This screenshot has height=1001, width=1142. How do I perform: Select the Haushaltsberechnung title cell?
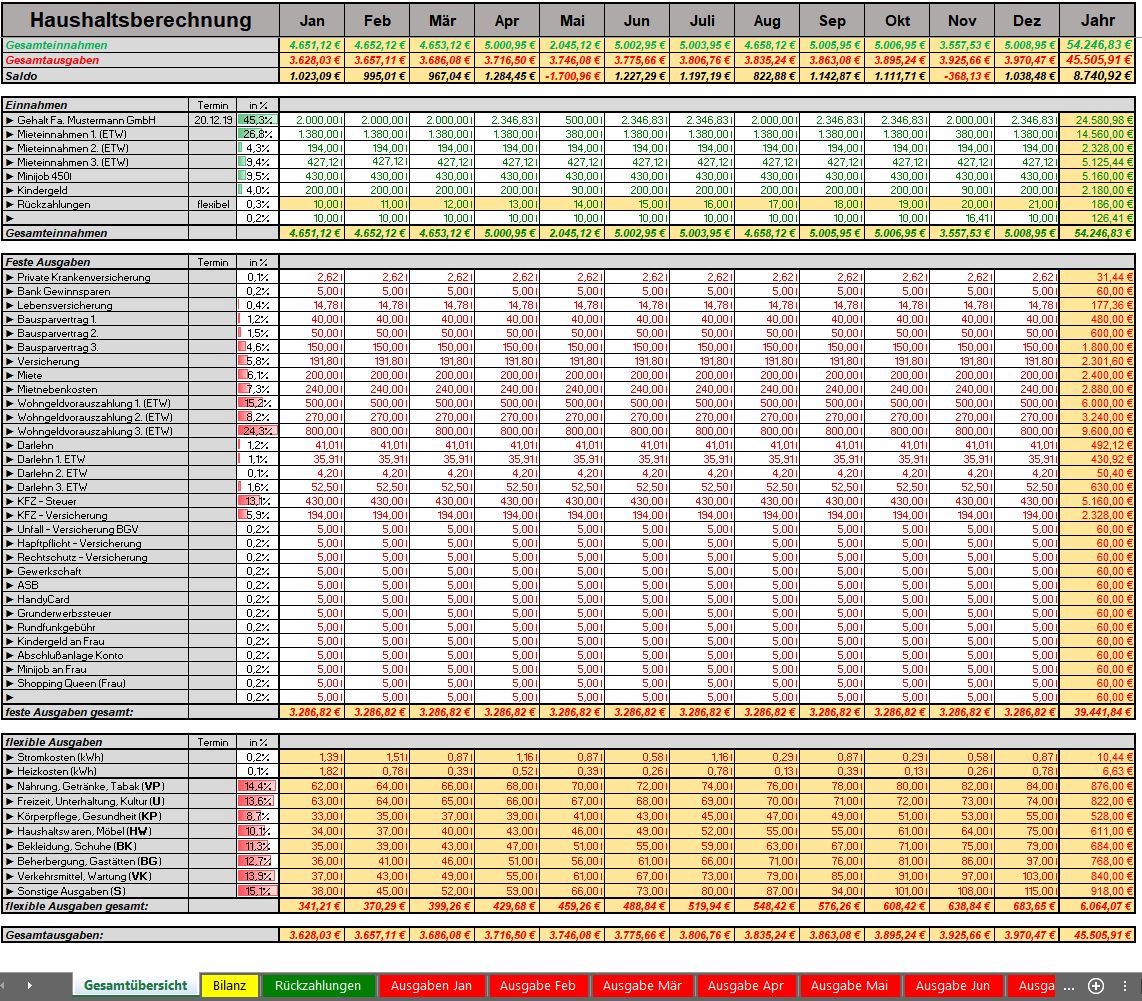(x=140, y=20)
